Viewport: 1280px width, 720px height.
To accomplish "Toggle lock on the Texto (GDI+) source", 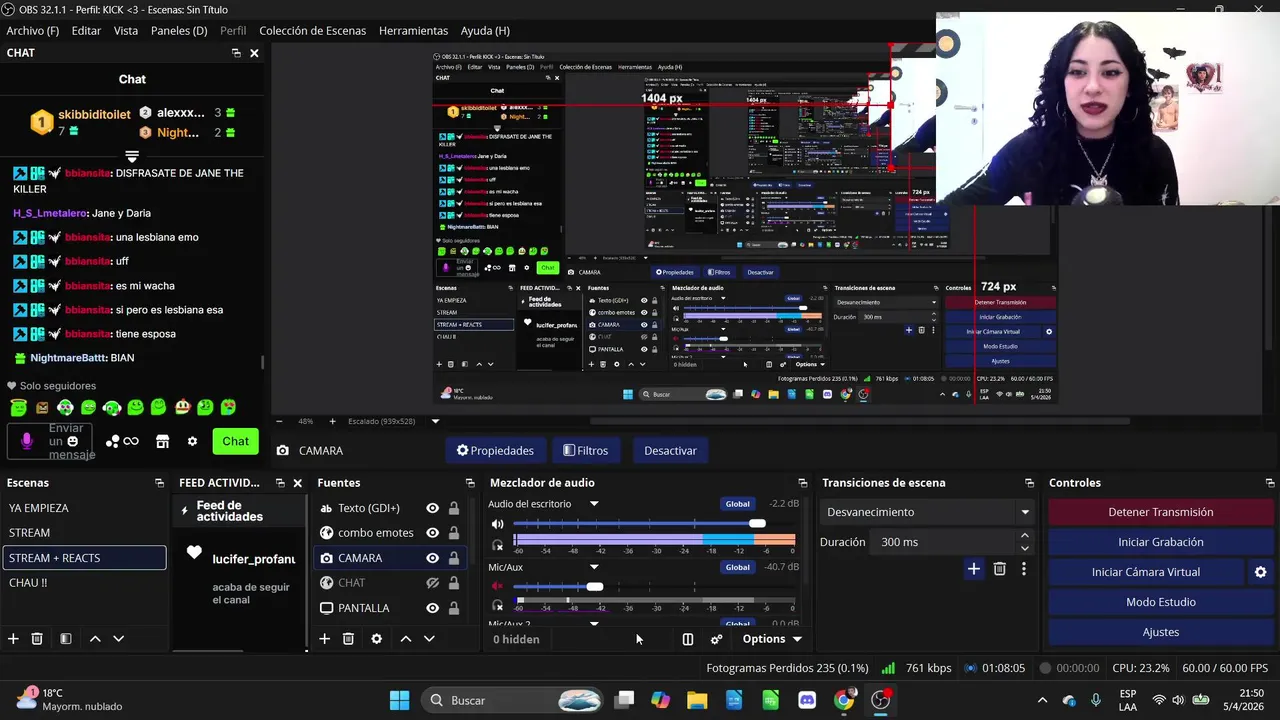I will 454,508.
